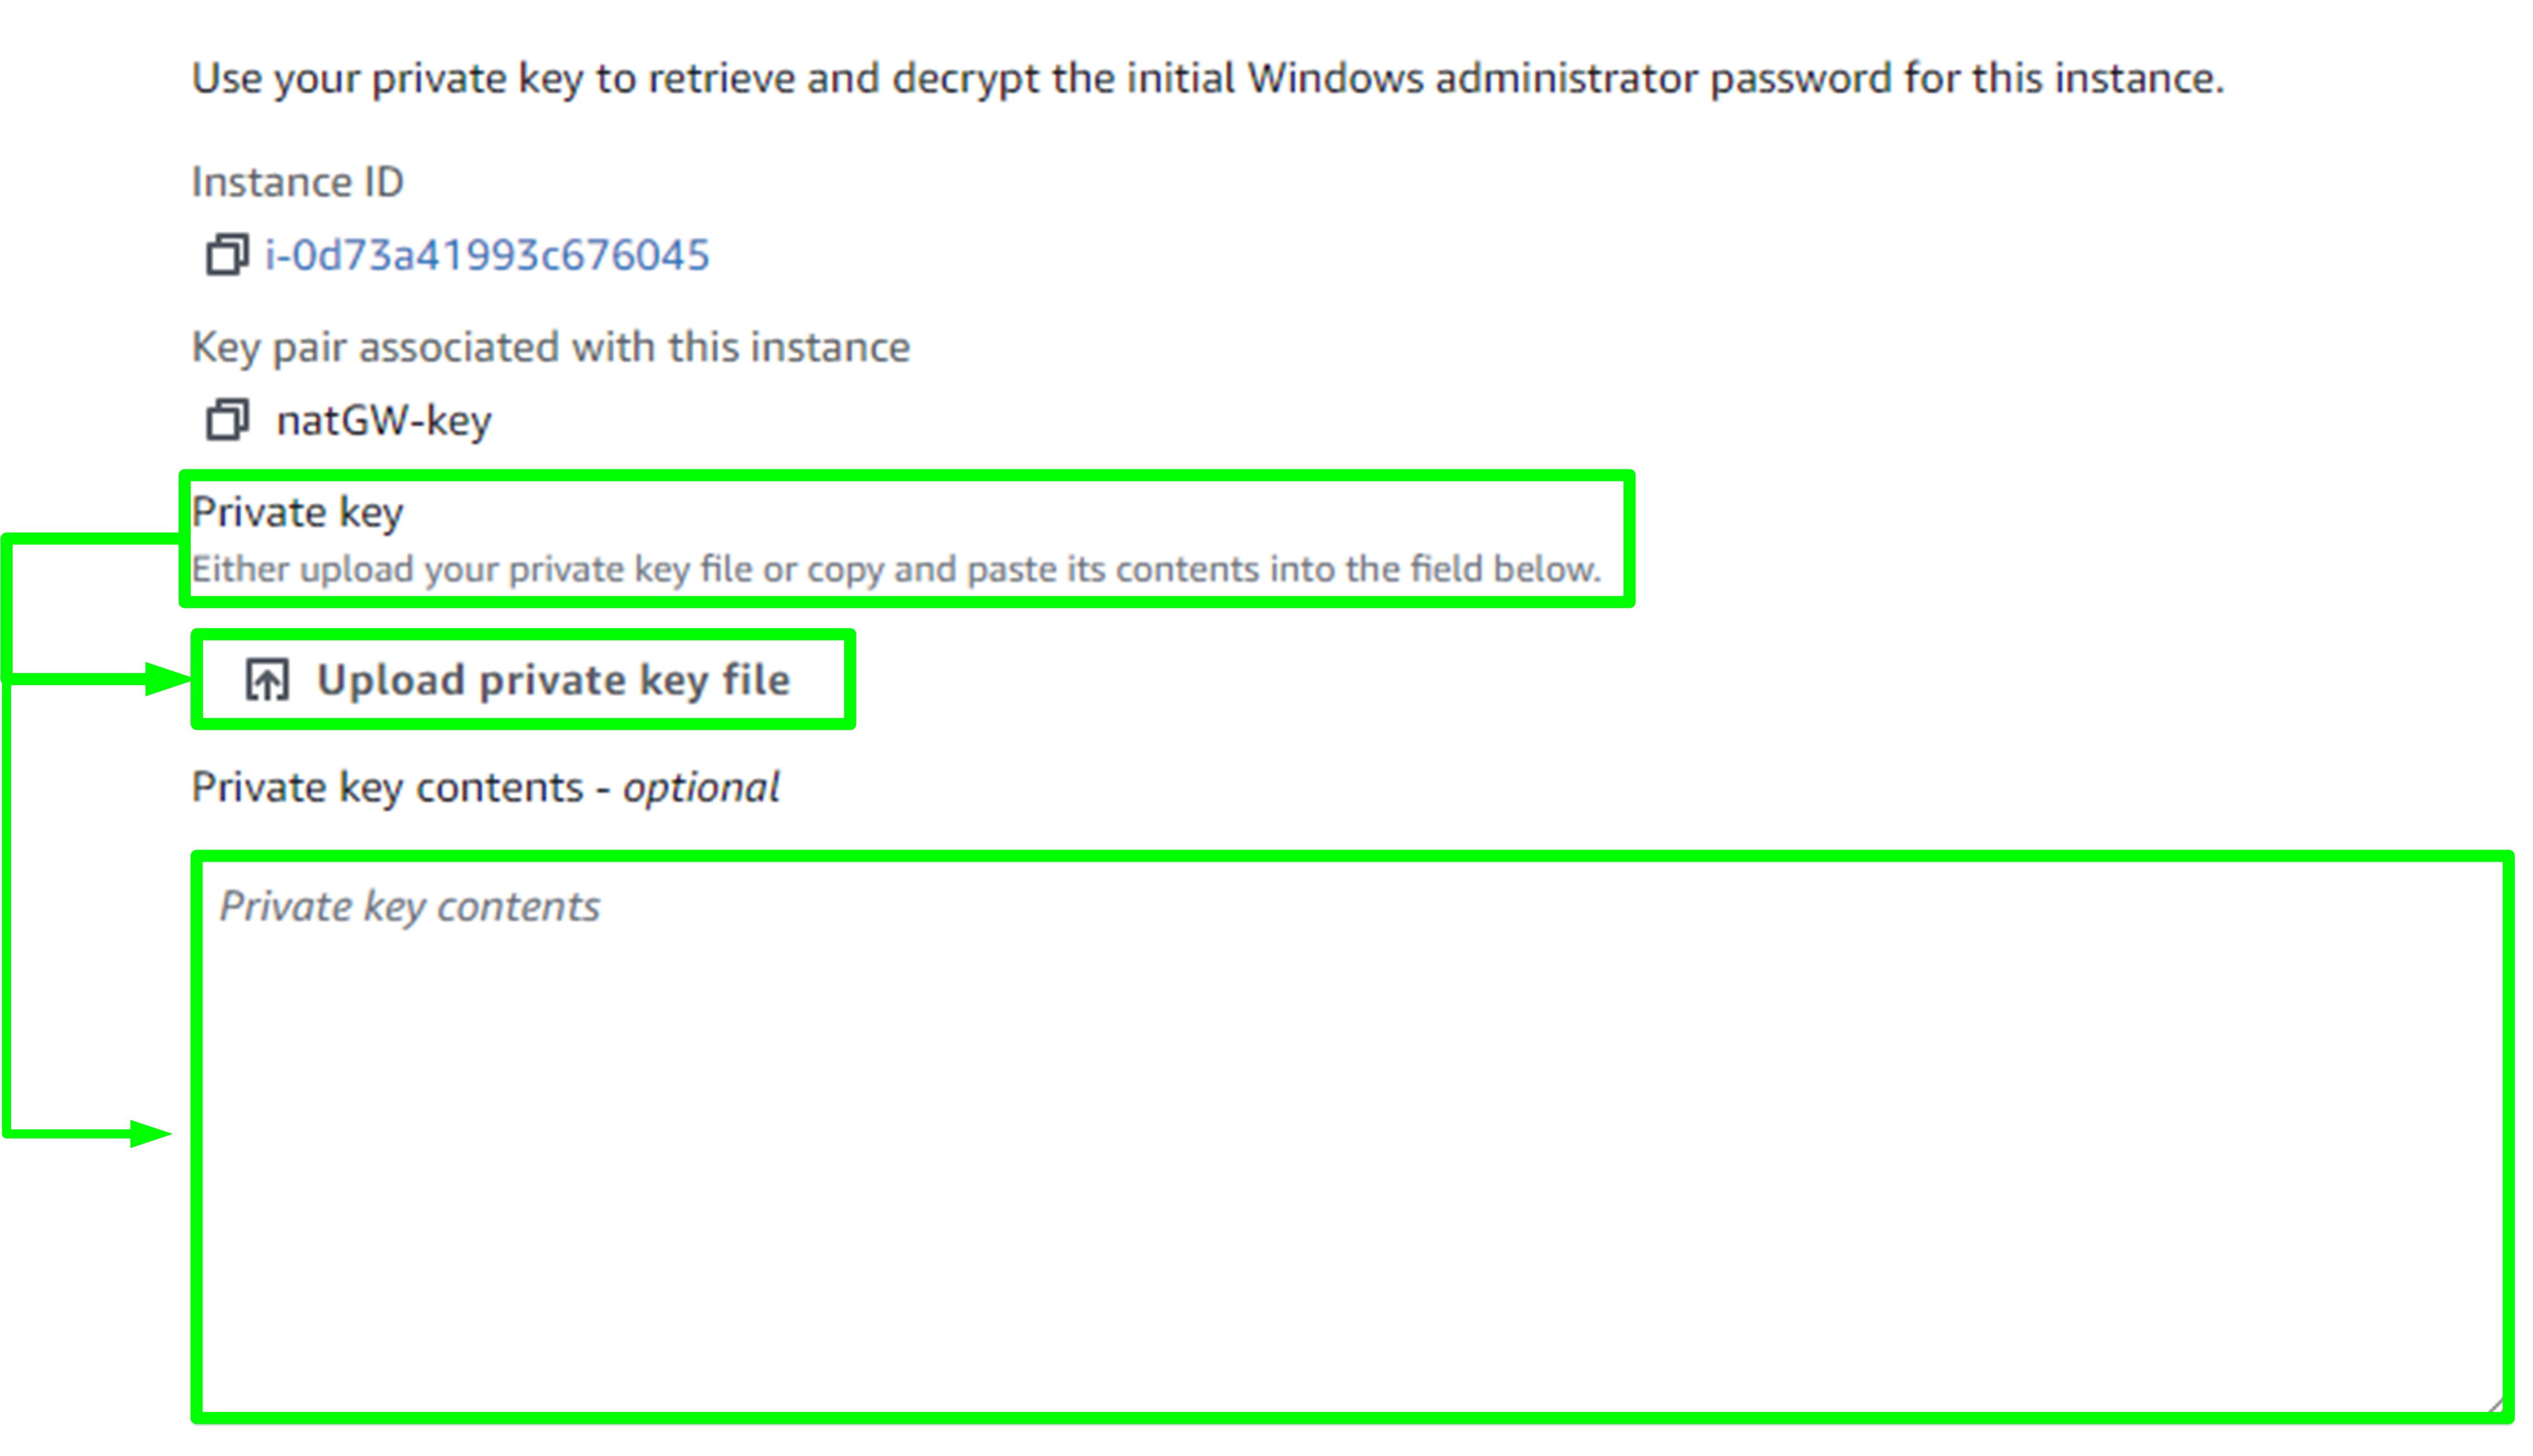The image size is (2533, 1456).
Task: Click the green arrowhead pointing at text area
Action: [152, 1134]
